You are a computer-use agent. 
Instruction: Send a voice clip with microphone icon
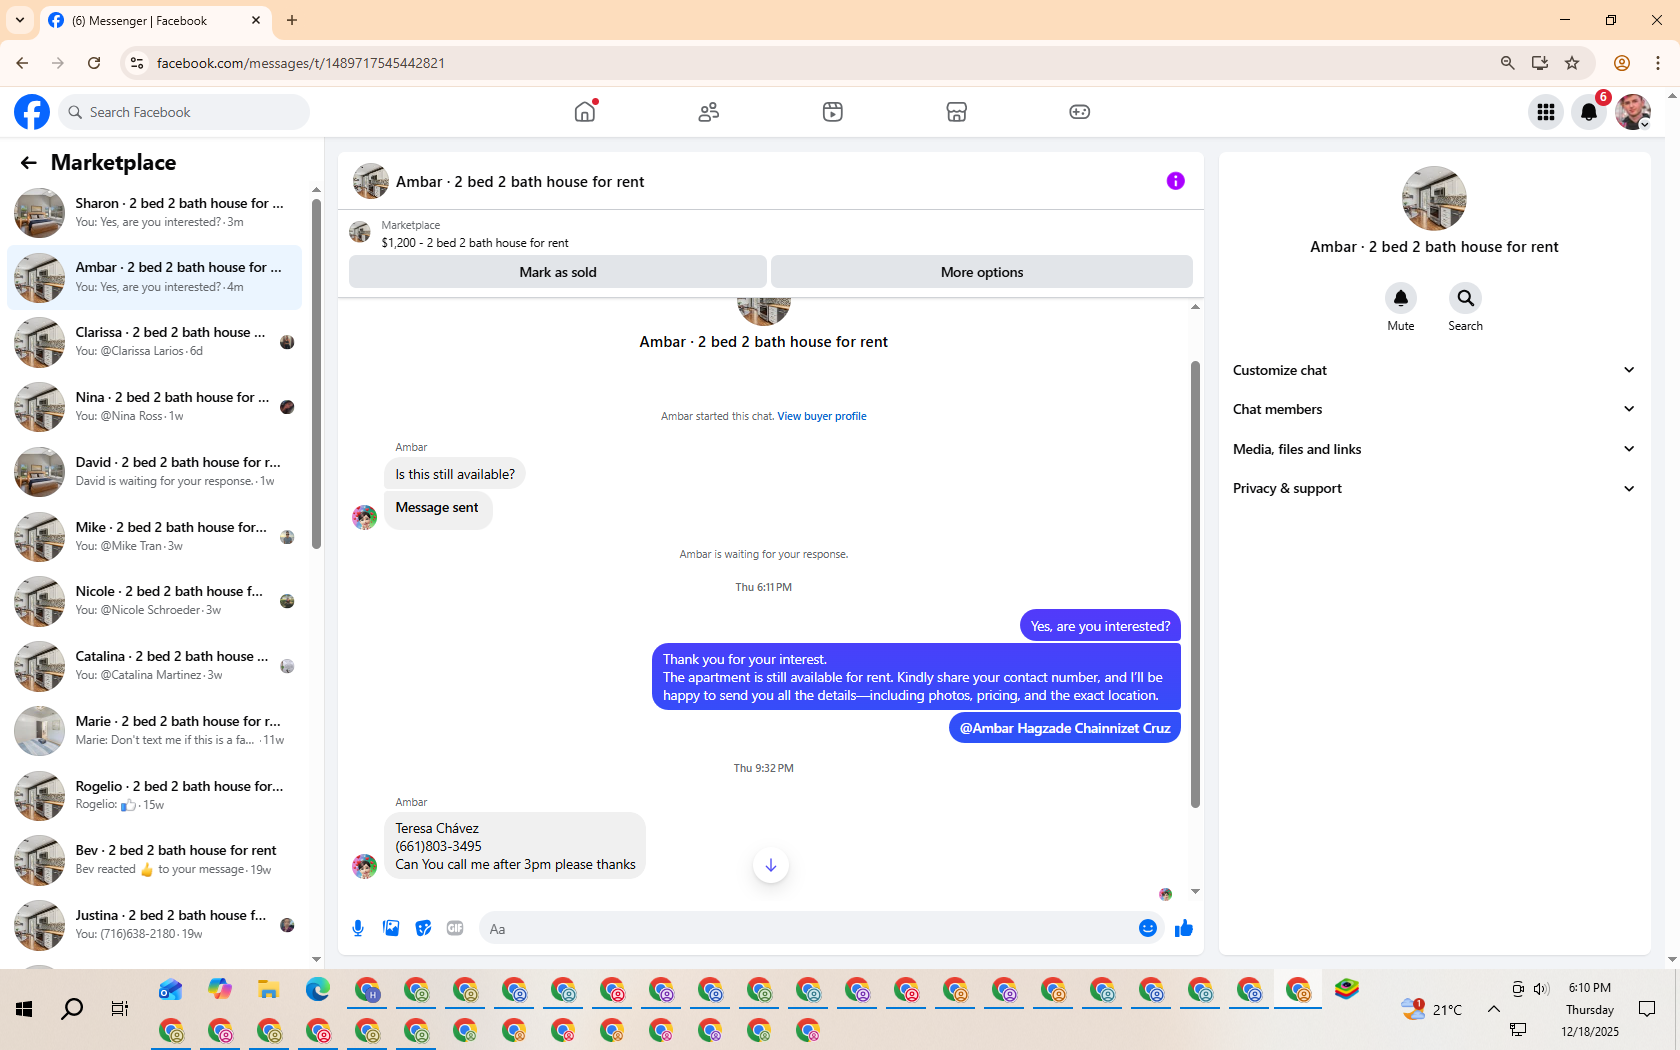point(358,929)
